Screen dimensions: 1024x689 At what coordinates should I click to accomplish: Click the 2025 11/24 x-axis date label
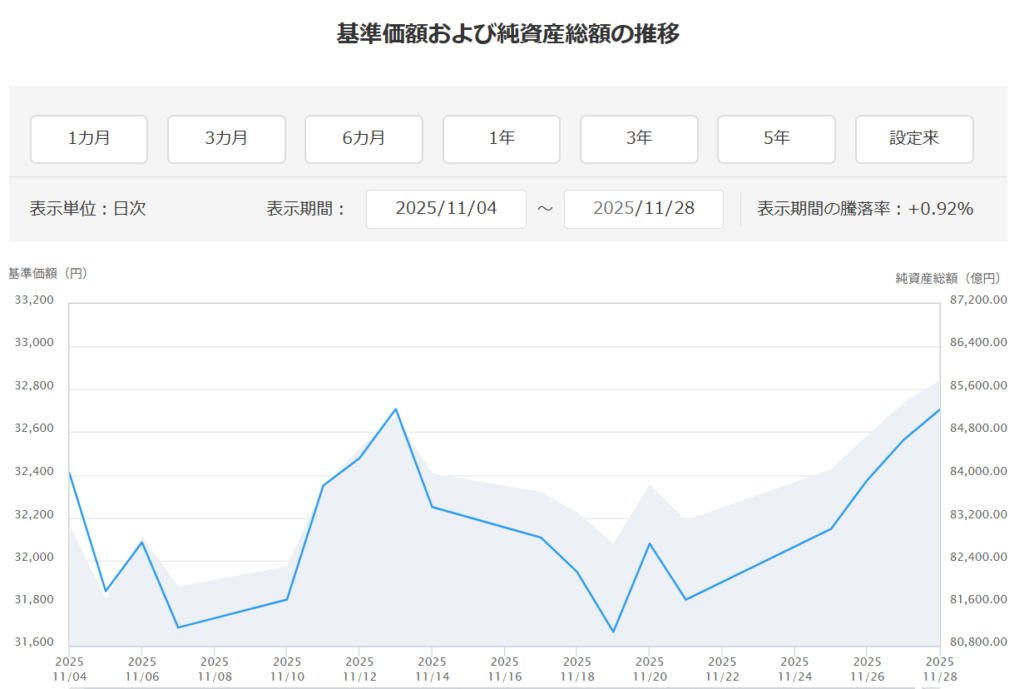coord(794,669)
